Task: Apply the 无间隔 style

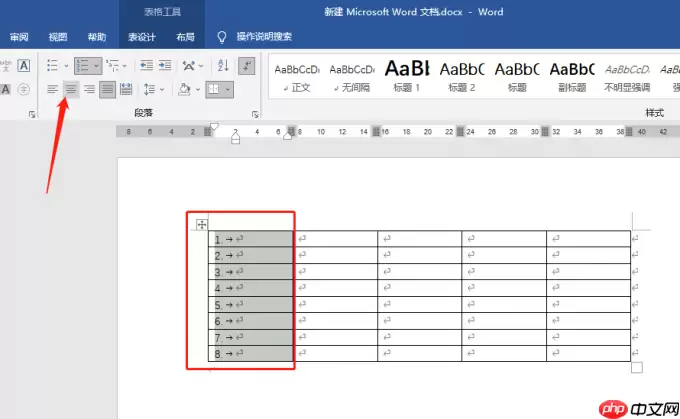Action: 352,77
